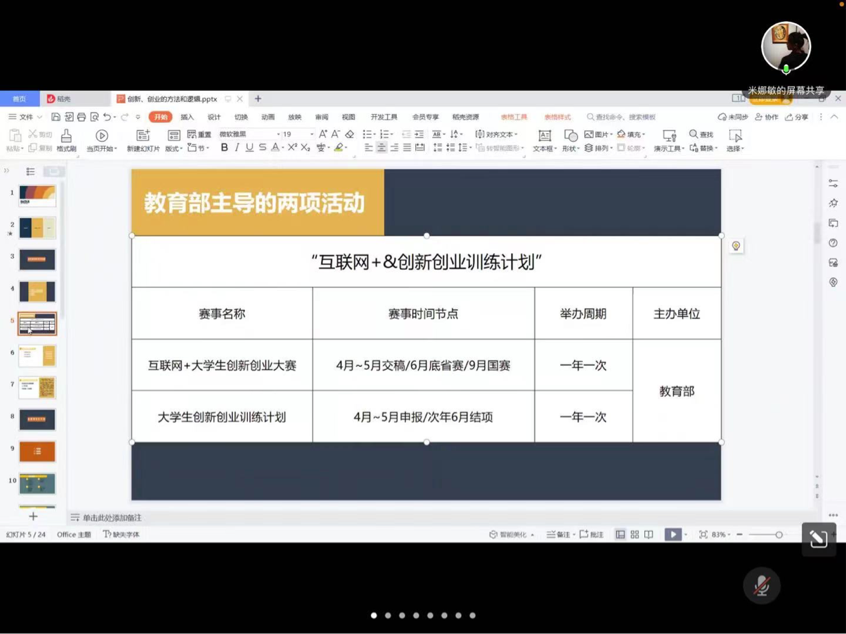The height and width of the screenshot is (634, 846).
Task: Toggle Bold formatting
Action: click(x=224, y=148)
